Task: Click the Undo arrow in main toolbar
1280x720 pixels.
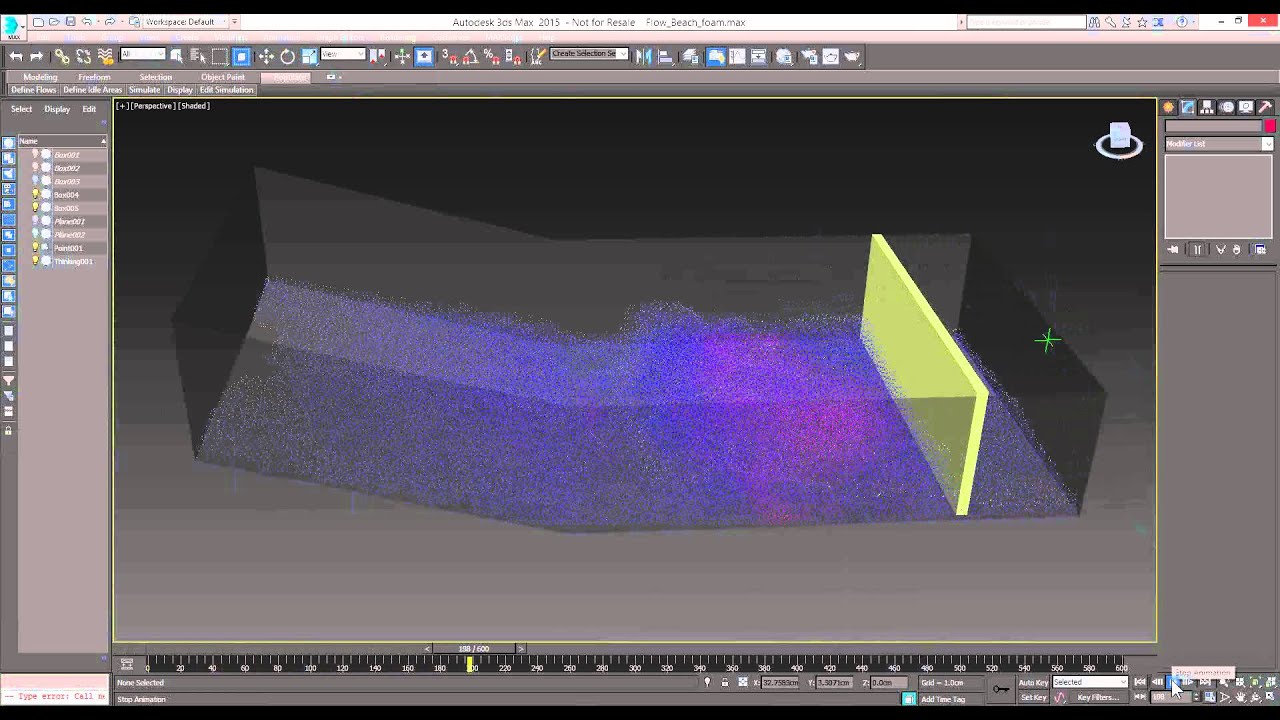Action: 16,57
